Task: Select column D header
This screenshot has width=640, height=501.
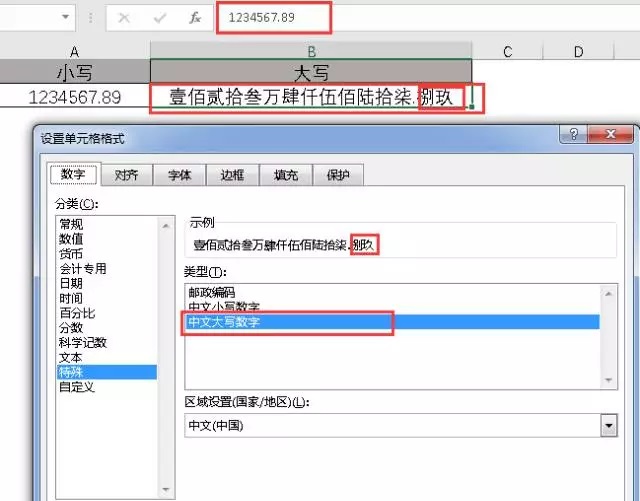Action: click(578, 51)
